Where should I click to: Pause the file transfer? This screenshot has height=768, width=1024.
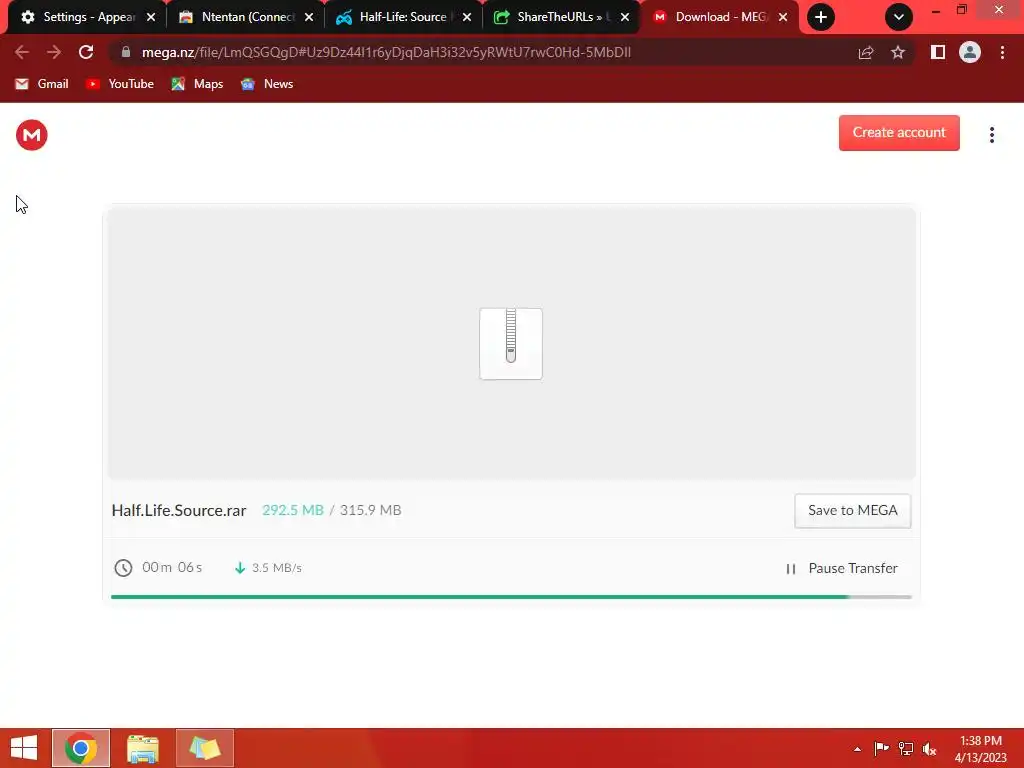pyautogui.click(x=841, y=568)
